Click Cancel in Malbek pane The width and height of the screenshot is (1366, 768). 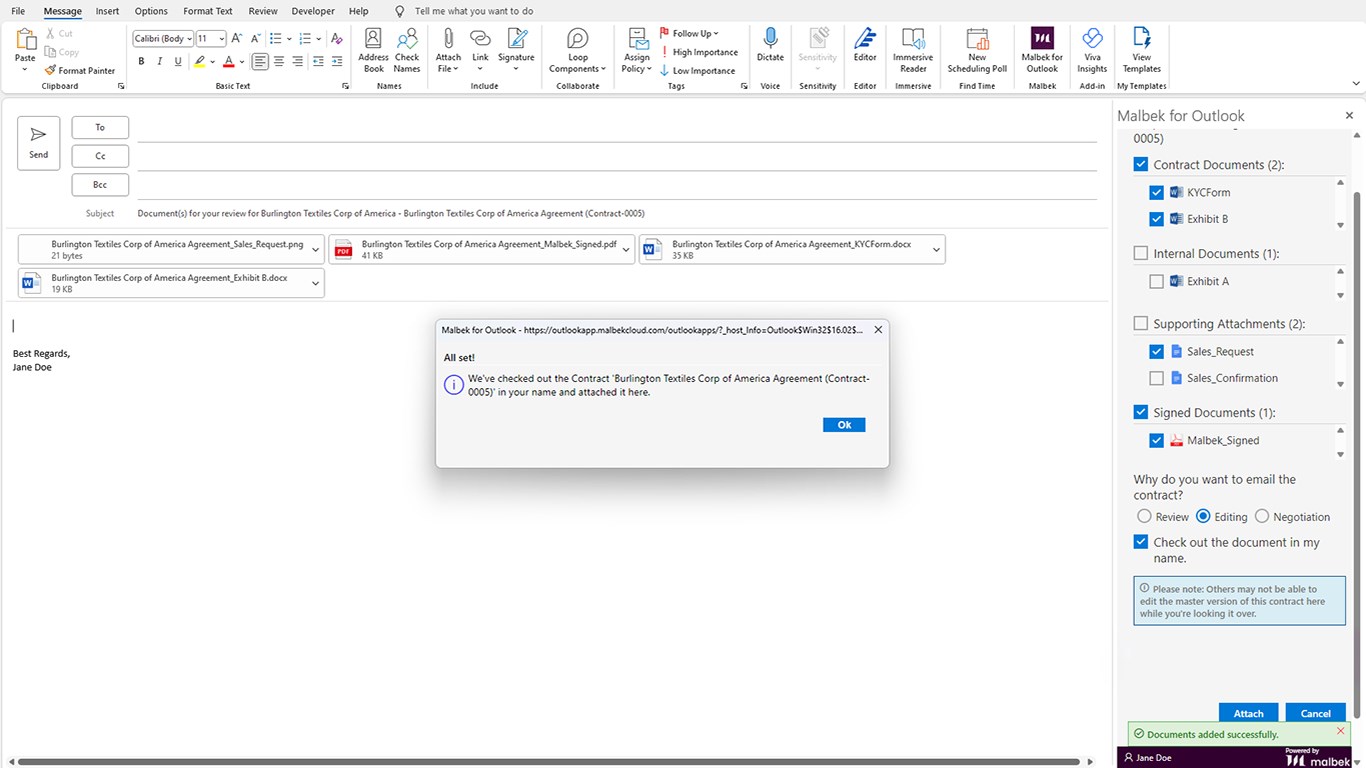[x=1315, y=713]
